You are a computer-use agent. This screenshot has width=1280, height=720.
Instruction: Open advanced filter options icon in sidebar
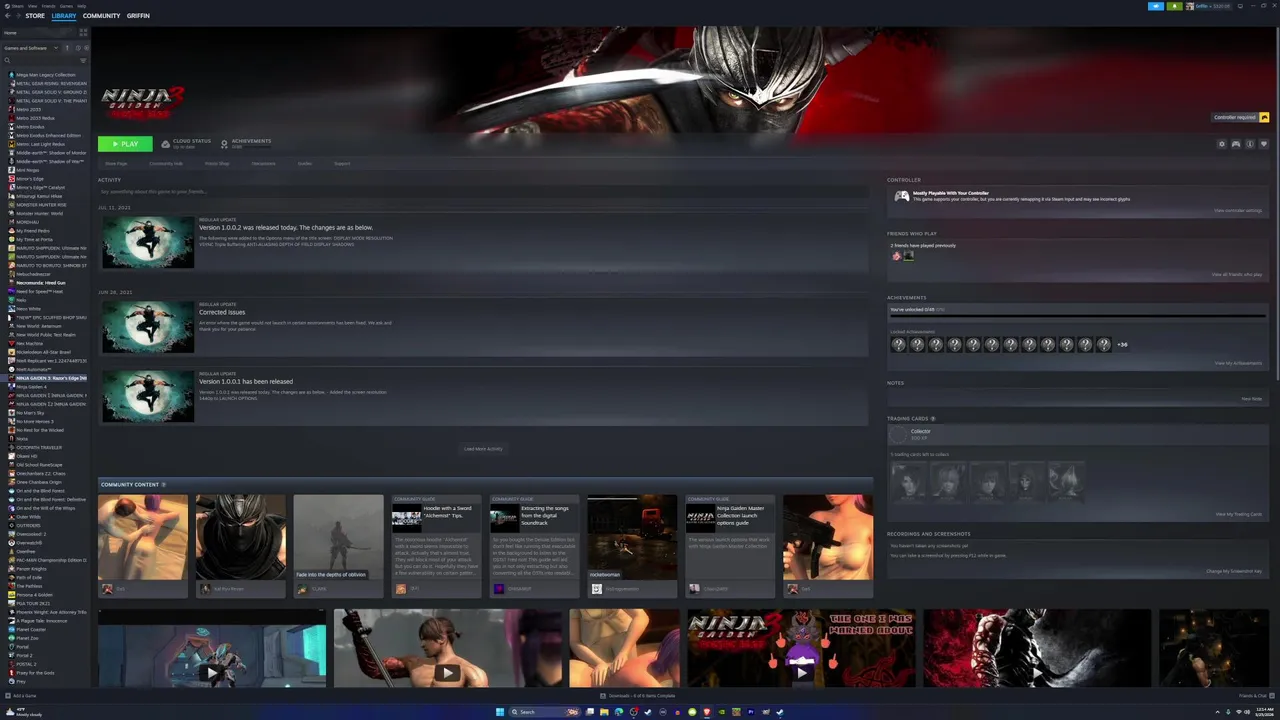83,60
